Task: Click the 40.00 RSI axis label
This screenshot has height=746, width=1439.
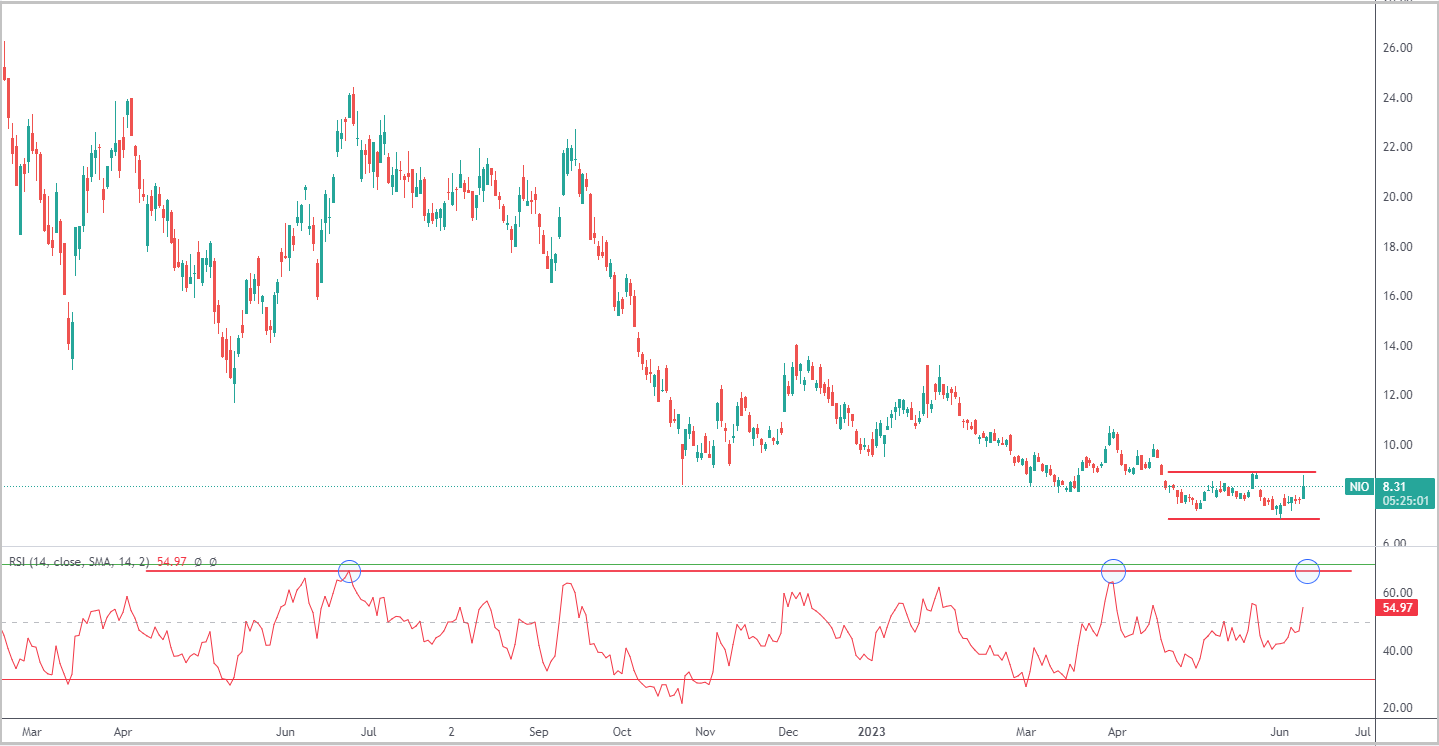Action: click(x=1397, y=651)
